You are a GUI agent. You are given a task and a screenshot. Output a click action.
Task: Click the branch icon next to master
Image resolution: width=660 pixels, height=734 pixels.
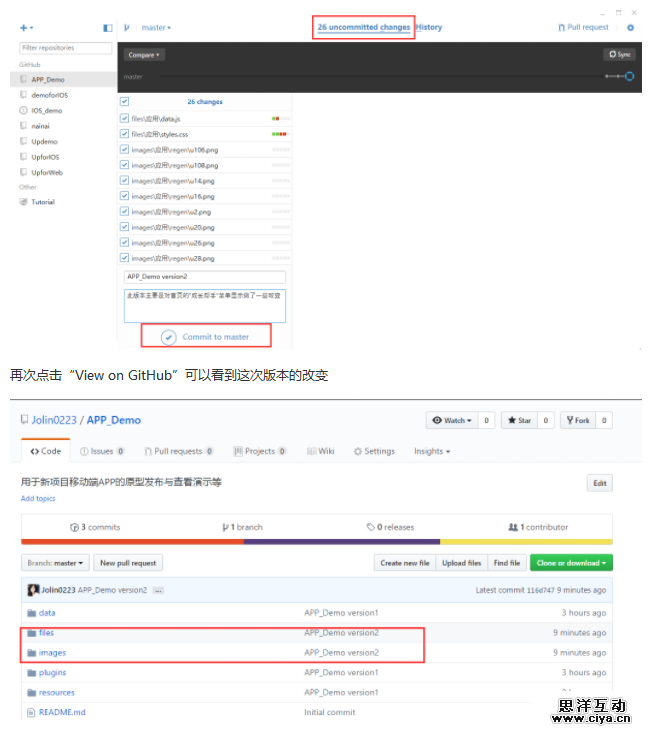[x=126, y=28]
